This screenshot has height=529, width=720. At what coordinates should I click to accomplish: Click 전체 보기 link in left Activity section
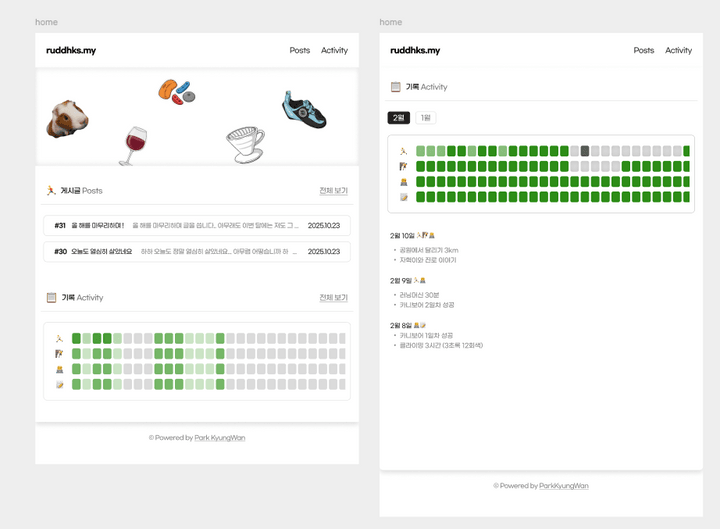click(x=333, y=298)
